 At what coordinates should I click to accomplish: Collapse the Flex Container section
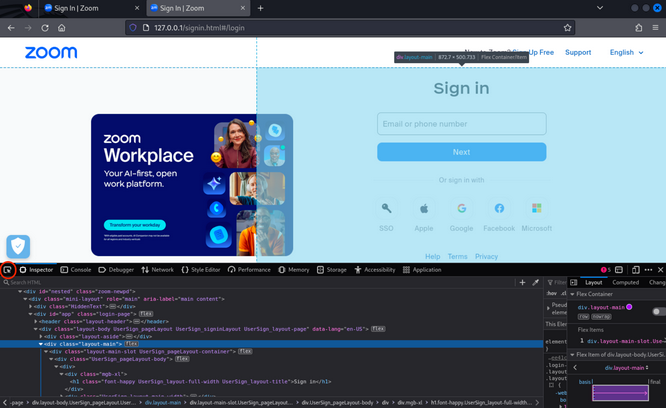[572, 294]
